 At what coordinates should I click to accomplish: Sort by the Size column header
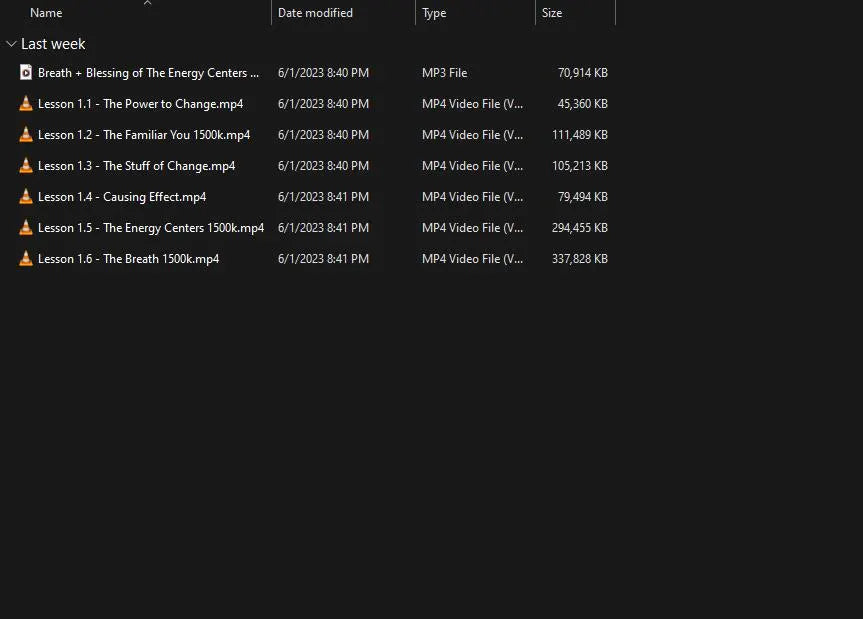click(552, 13)
